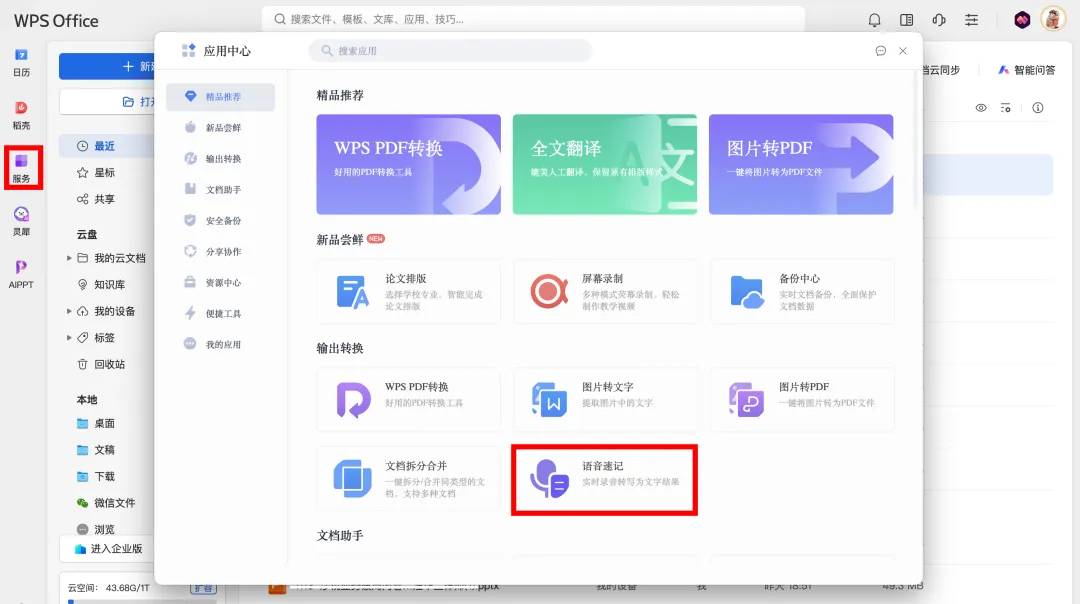1080x604 pixels.
Task: Open 最近 recent files list
Action: (107, 146)
